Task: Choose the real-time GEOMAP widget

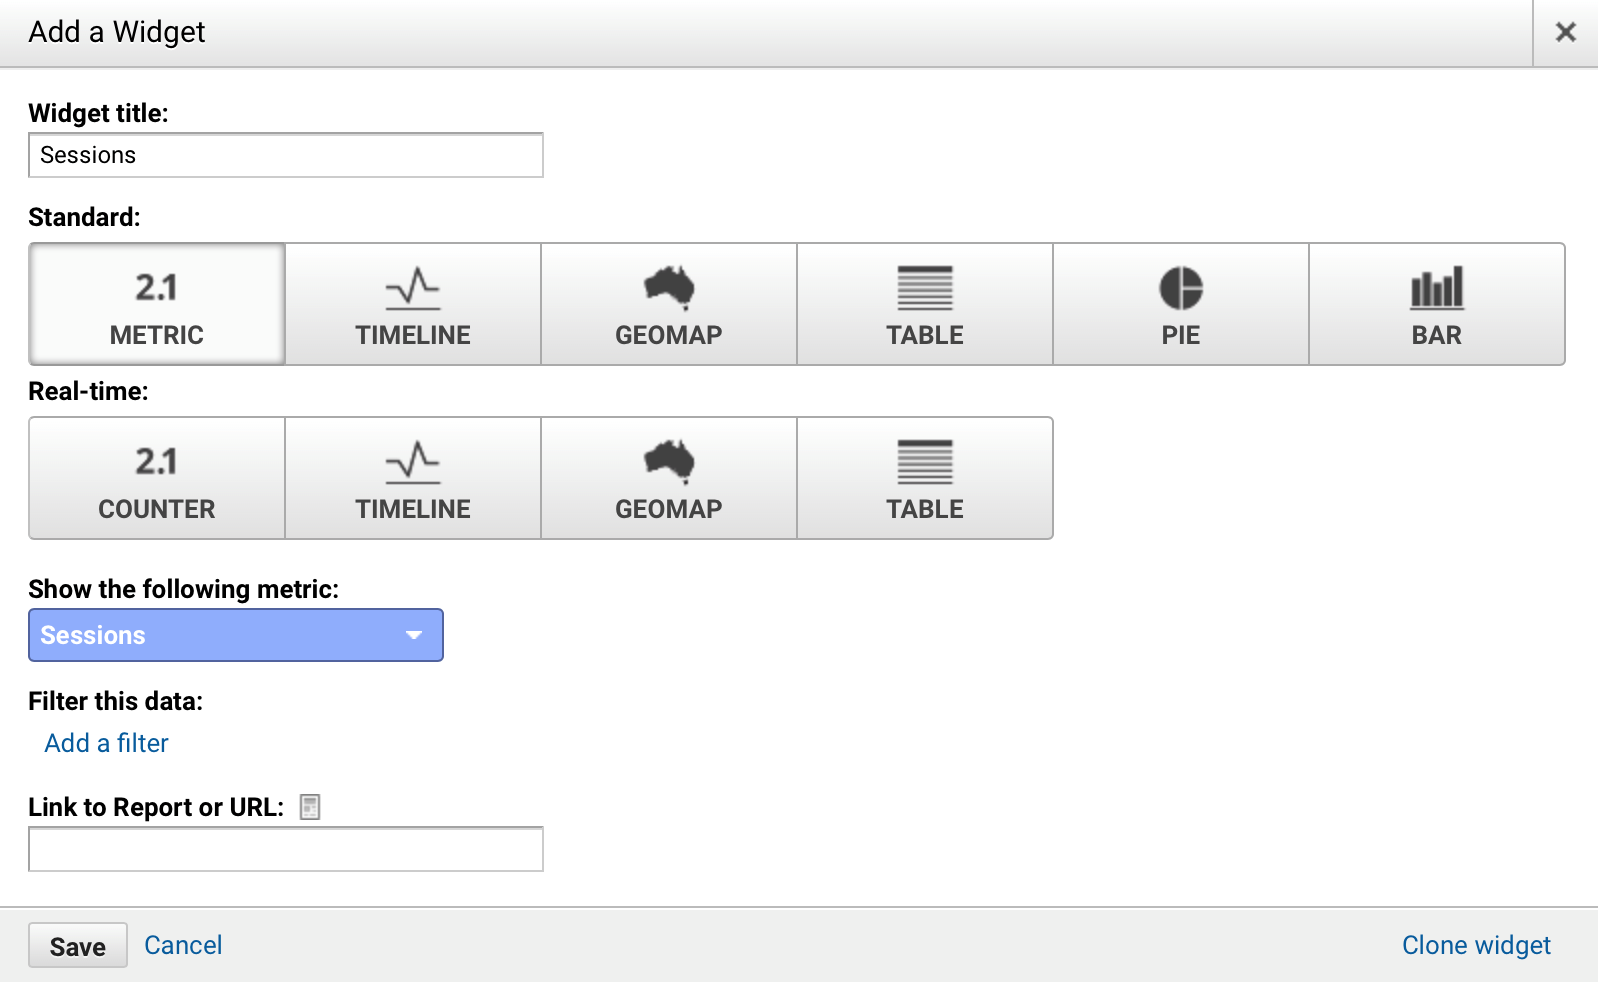Action: pyautogui.click(x=669, y=478)
